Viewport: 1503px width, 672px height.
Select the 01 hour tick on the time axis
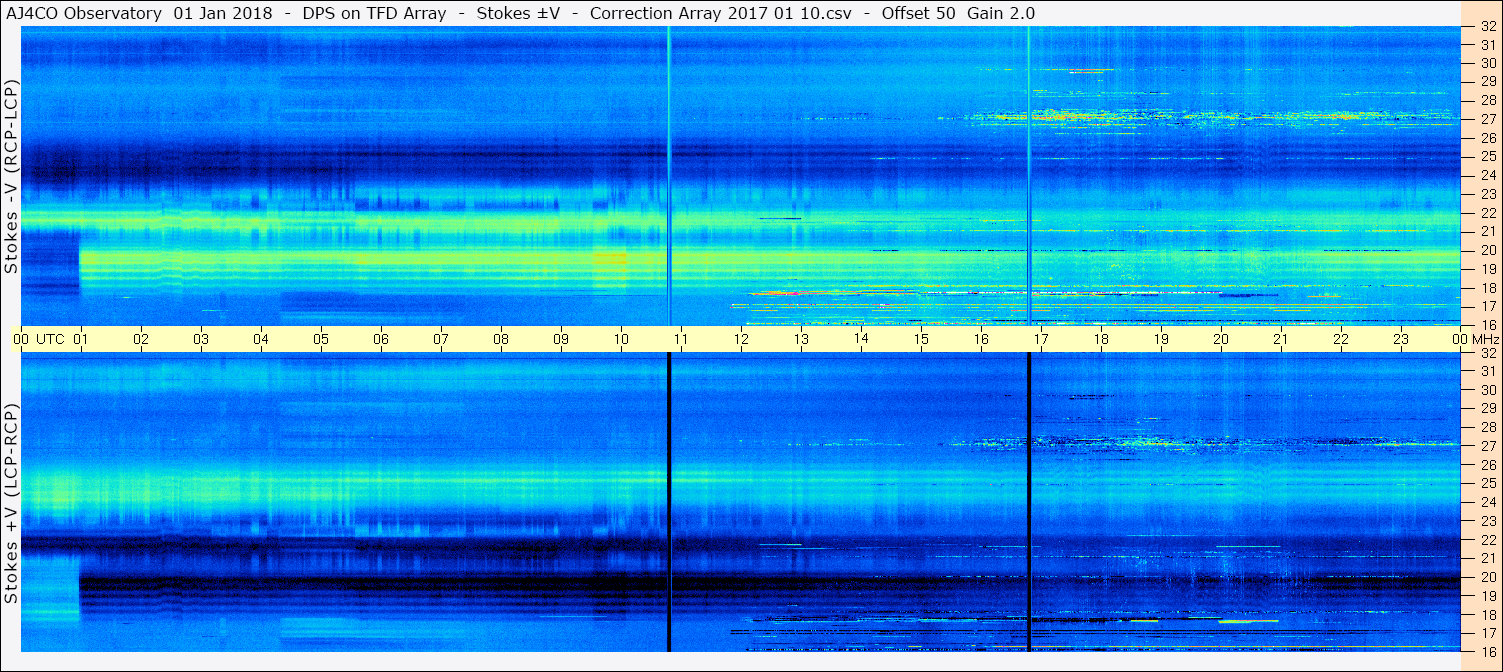click(x=81, y=339)
